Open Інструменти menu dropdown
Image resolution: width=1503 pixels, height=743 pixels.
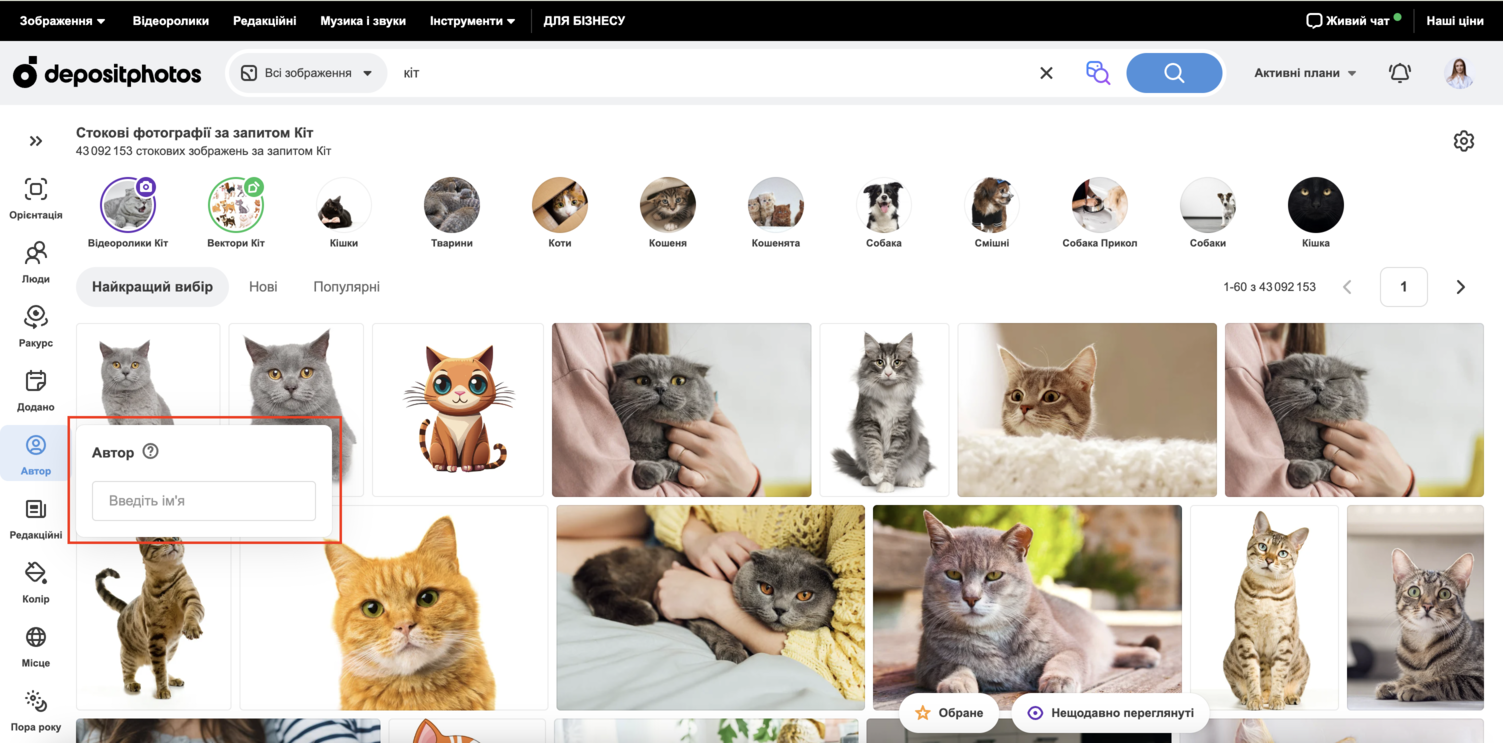[x=472, y=20]
